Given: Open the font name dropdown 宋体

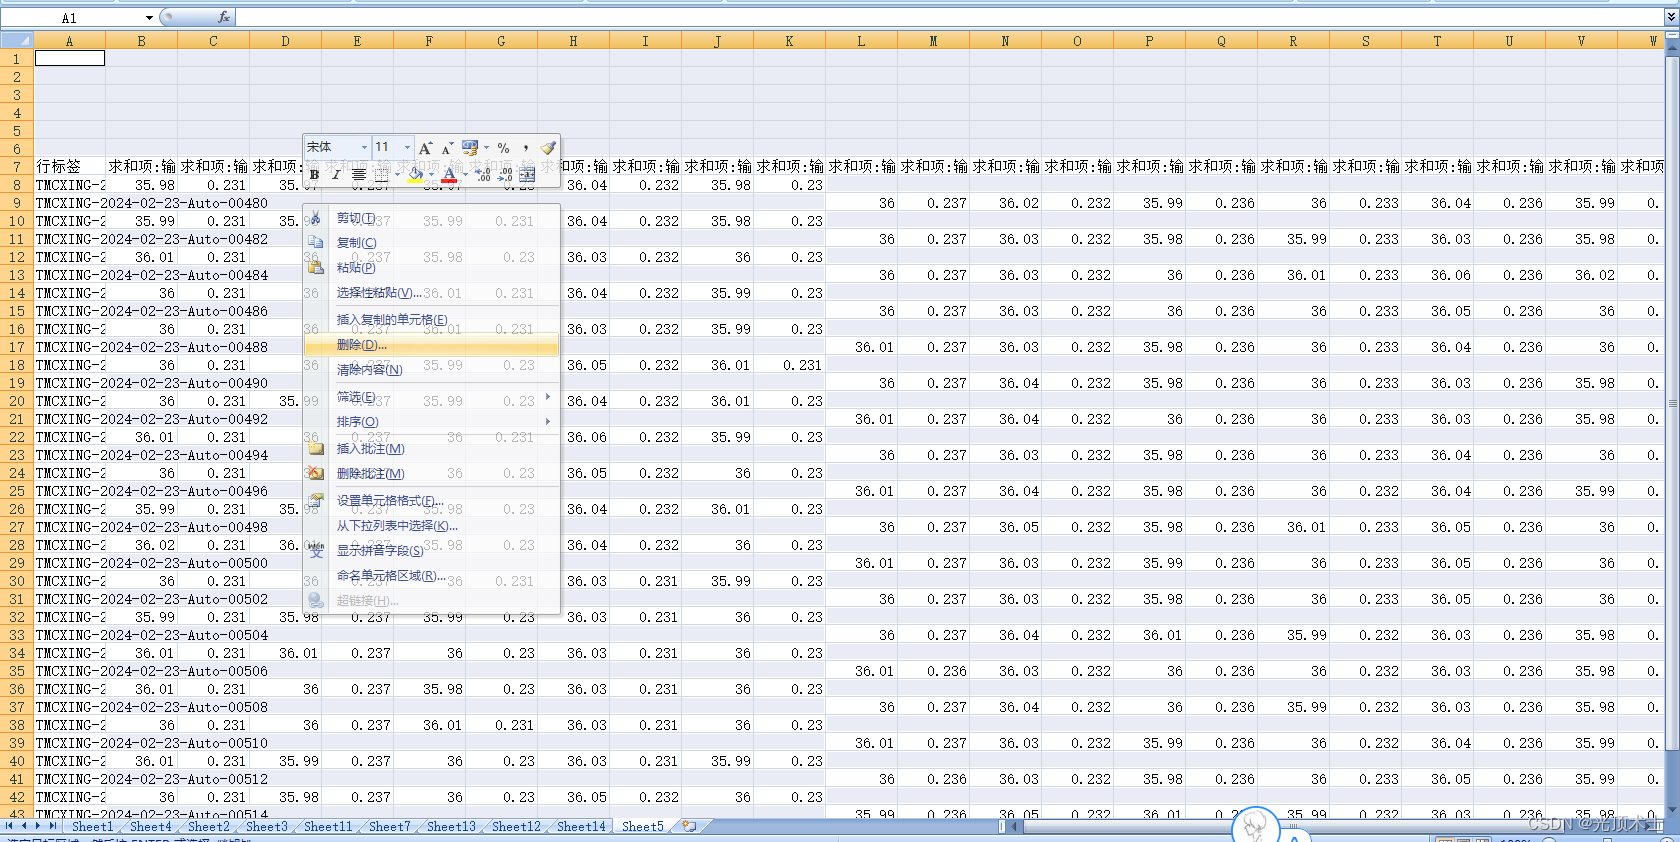Looking at the screenshot, I should pos(364,147).
